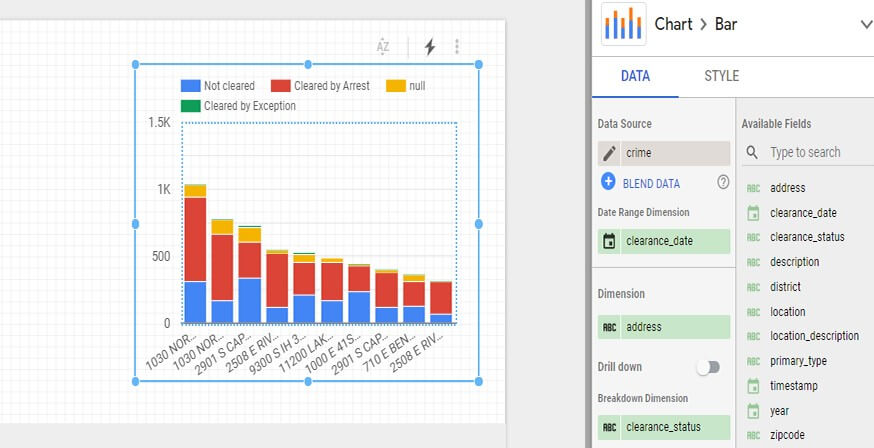Click the lightning bolt explore icon on chart
Image resolution: width=874 pixels, height=448 pixels.
click(x=429, y=47)
